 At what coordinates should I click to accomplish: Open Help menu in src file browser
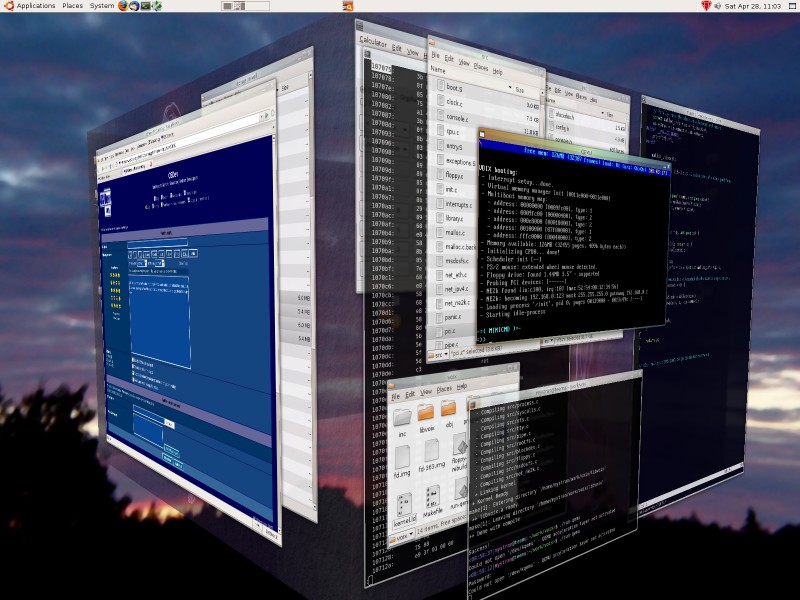(x=497, y=72)
